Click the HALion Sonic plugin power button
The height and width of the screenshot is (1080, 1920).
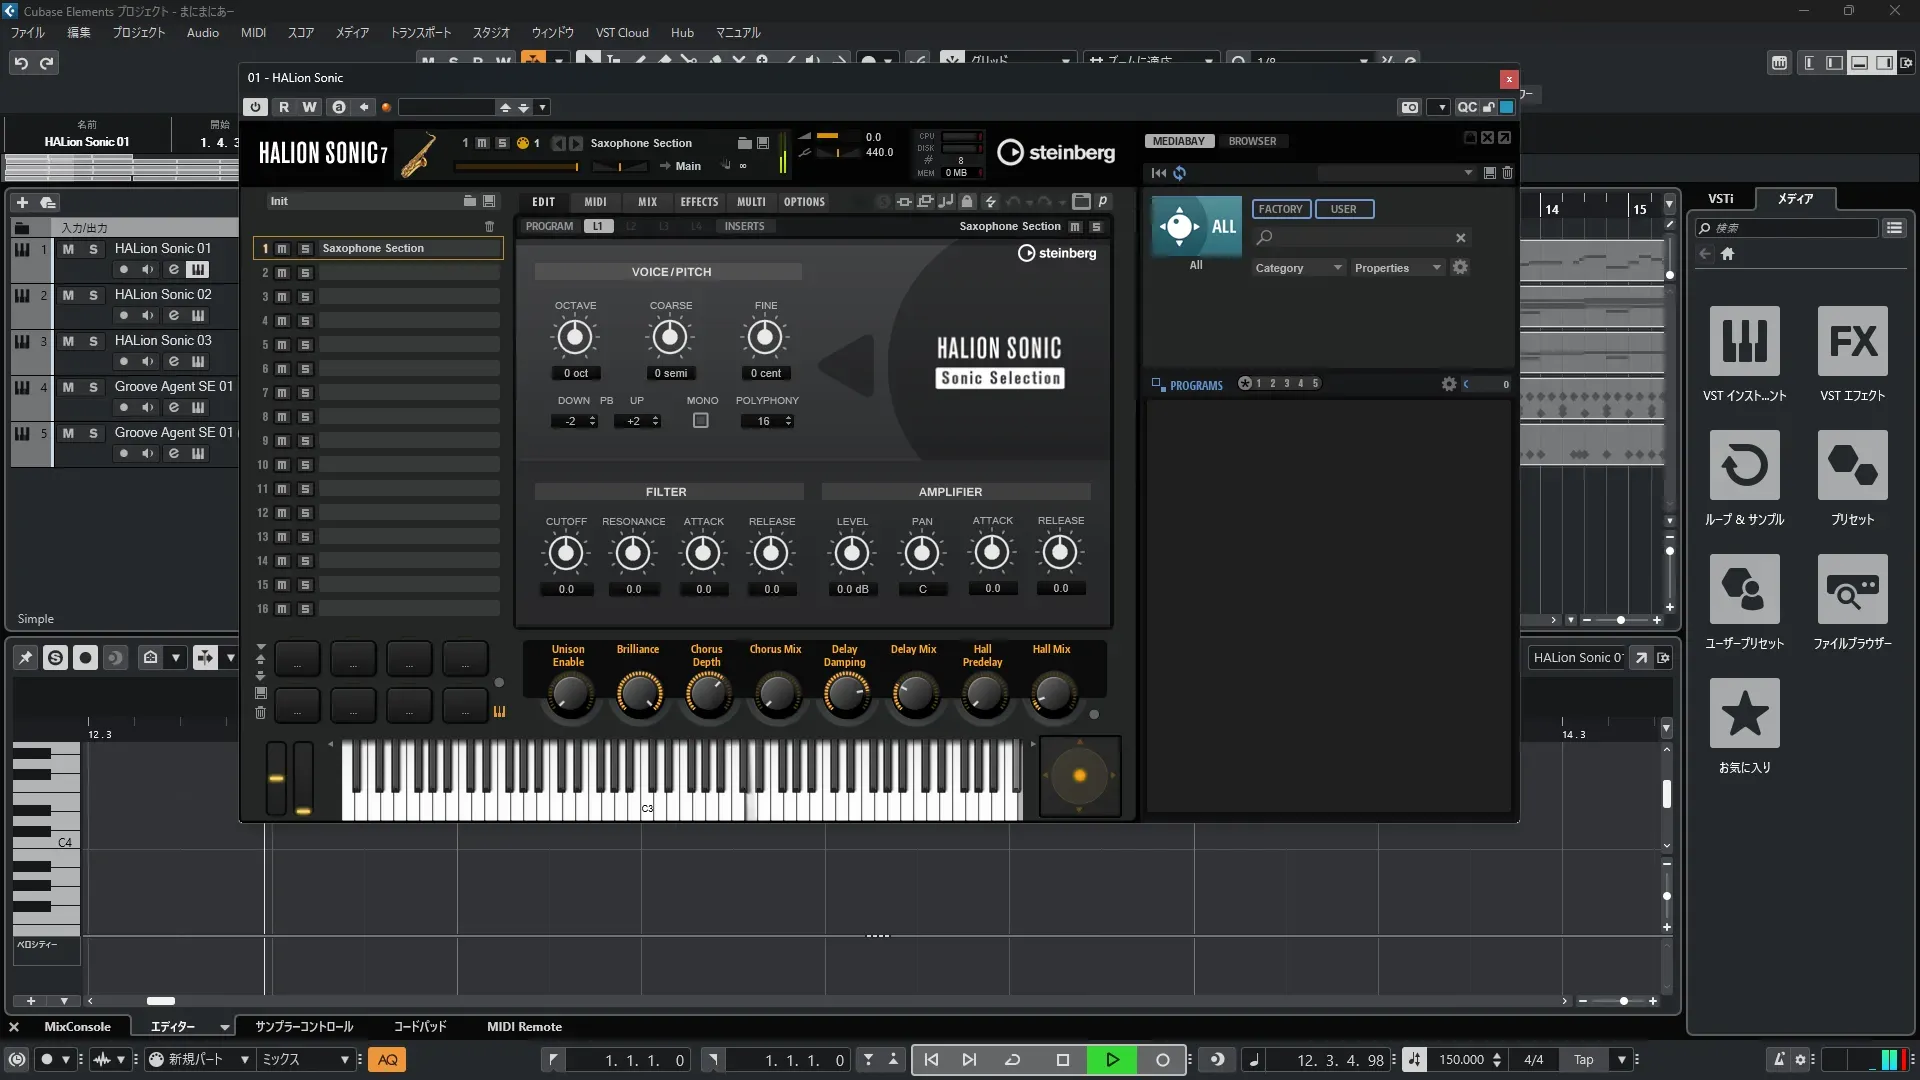(x=256, y=107)
